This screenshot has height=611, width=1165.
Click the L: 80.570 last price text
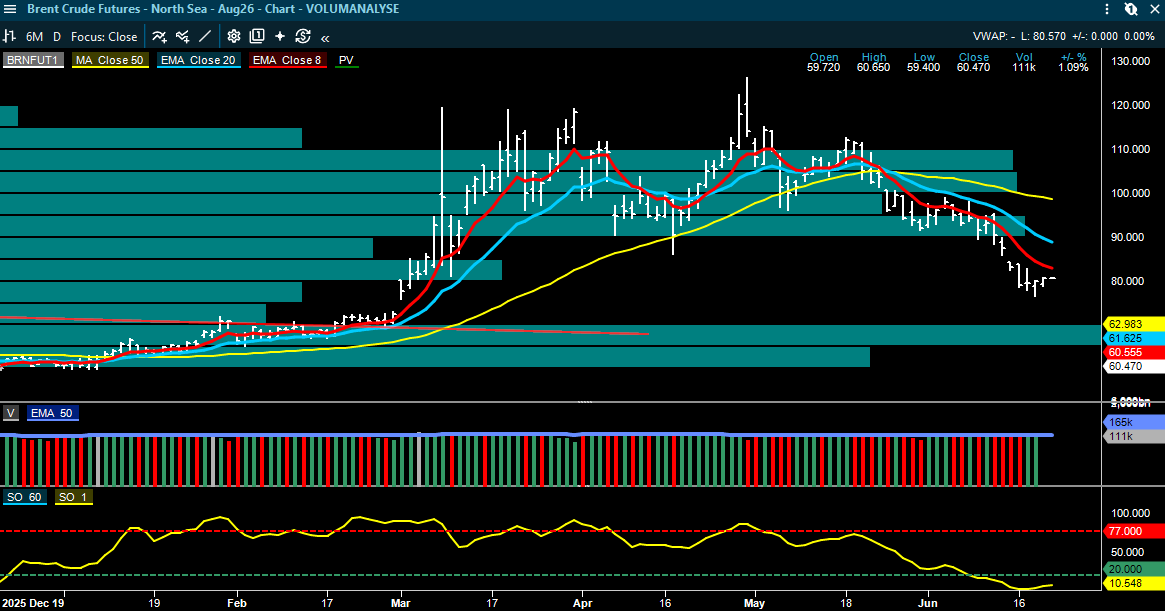(x=1043, y=36)
